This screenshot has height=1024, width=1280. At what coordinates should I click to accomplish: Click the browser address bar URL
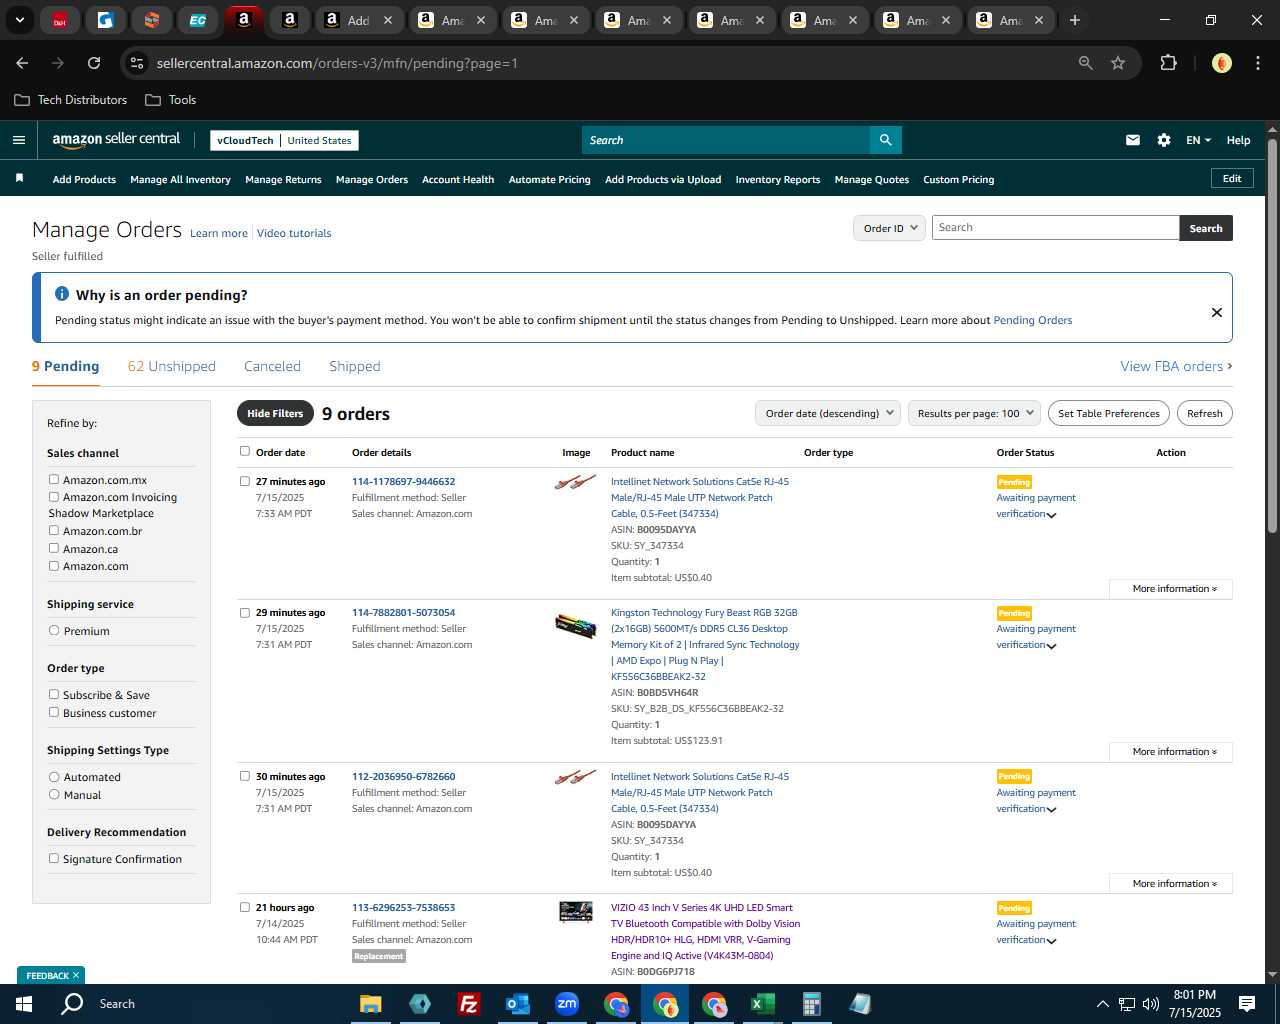click(337, 63)
